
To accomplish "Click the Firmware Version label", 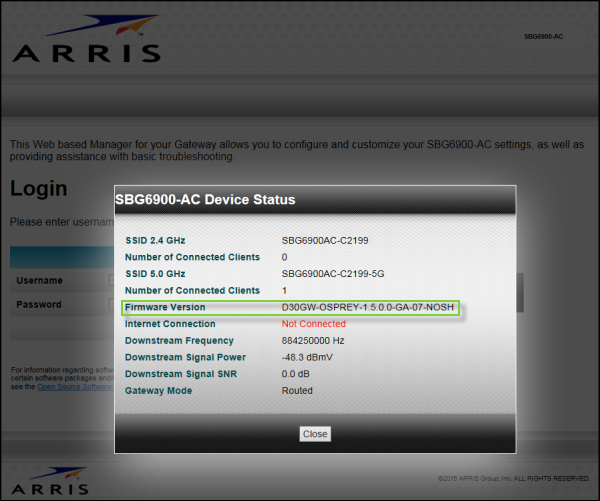I will tap(165, 307).
